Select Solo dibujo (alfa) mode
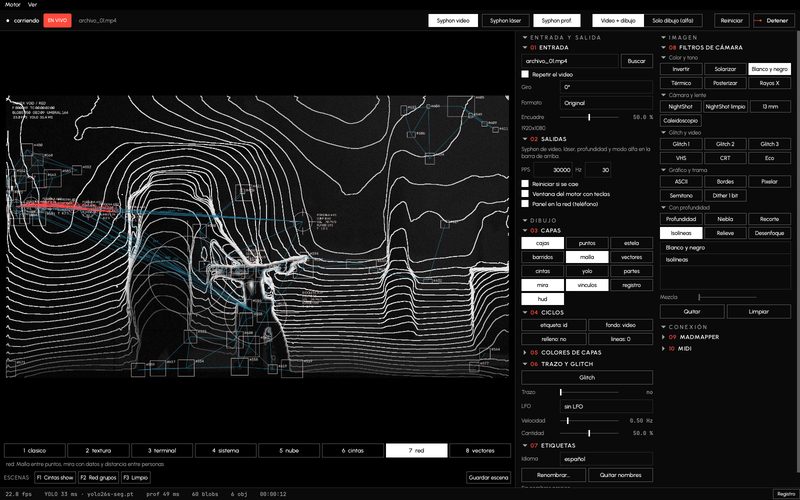The width and height of the screenshot is (800, 500). tap(673, 20)
